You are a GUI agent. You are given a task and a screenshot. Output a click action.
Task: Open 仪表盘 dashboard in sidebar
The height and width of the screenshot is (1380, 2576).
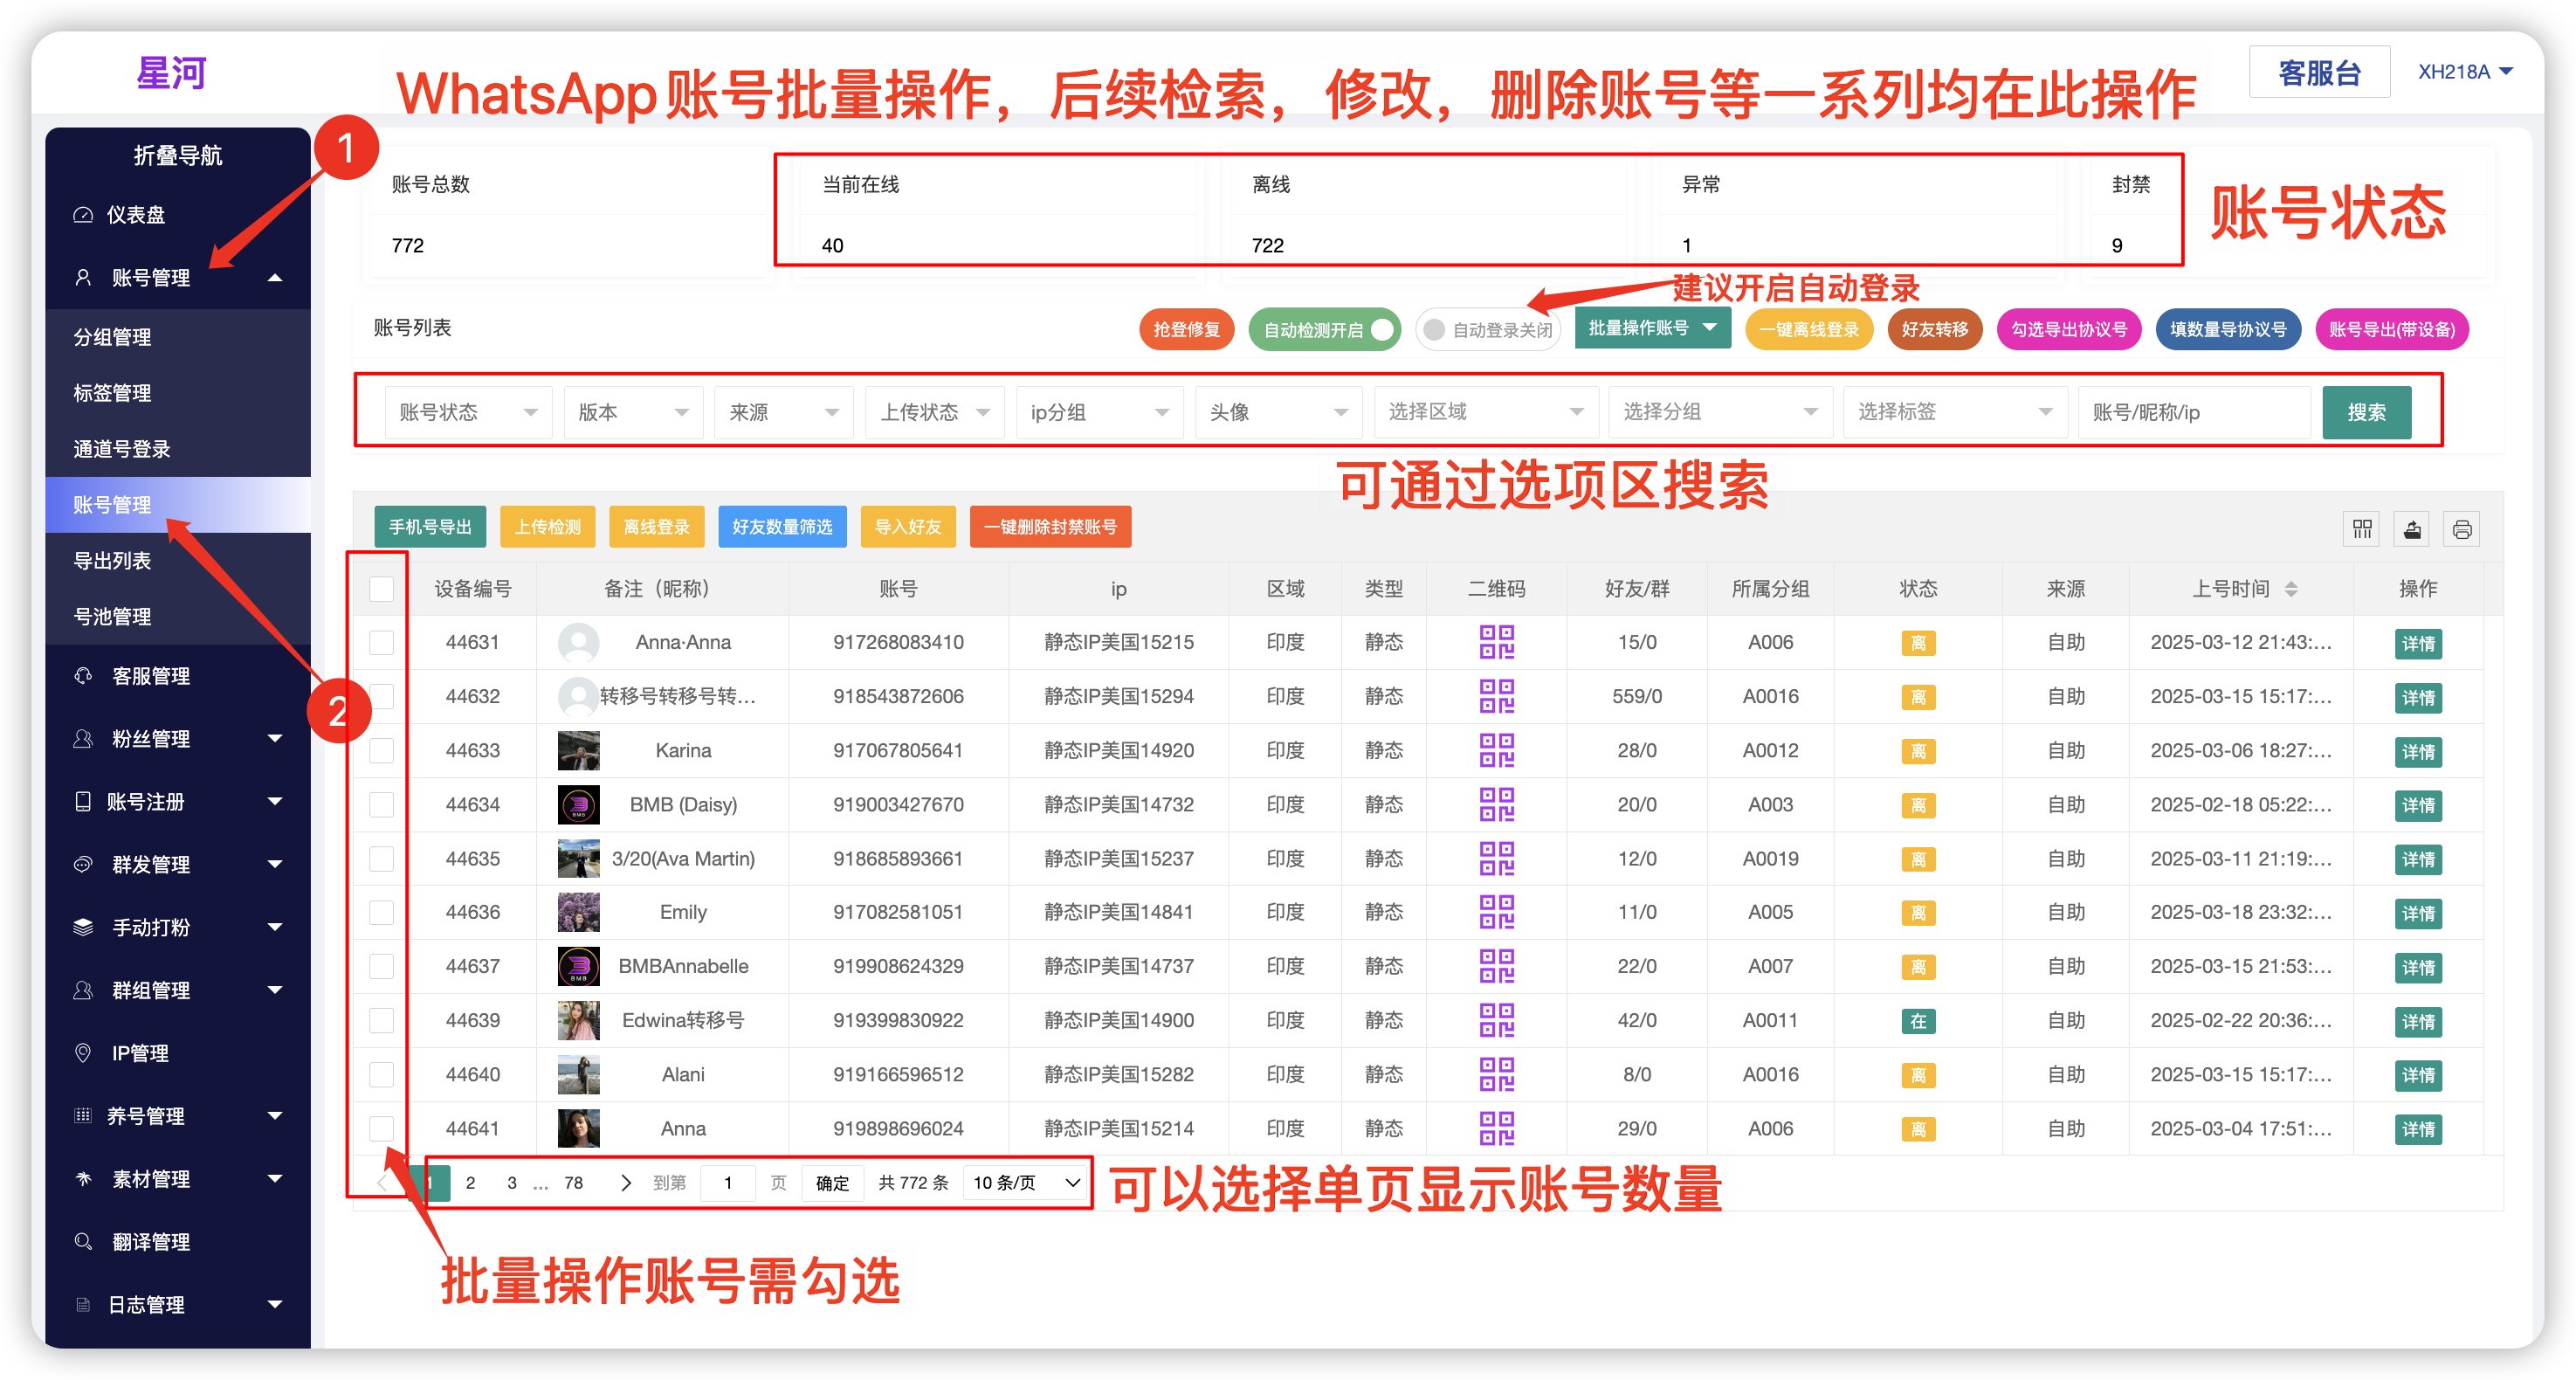(136, 215)
